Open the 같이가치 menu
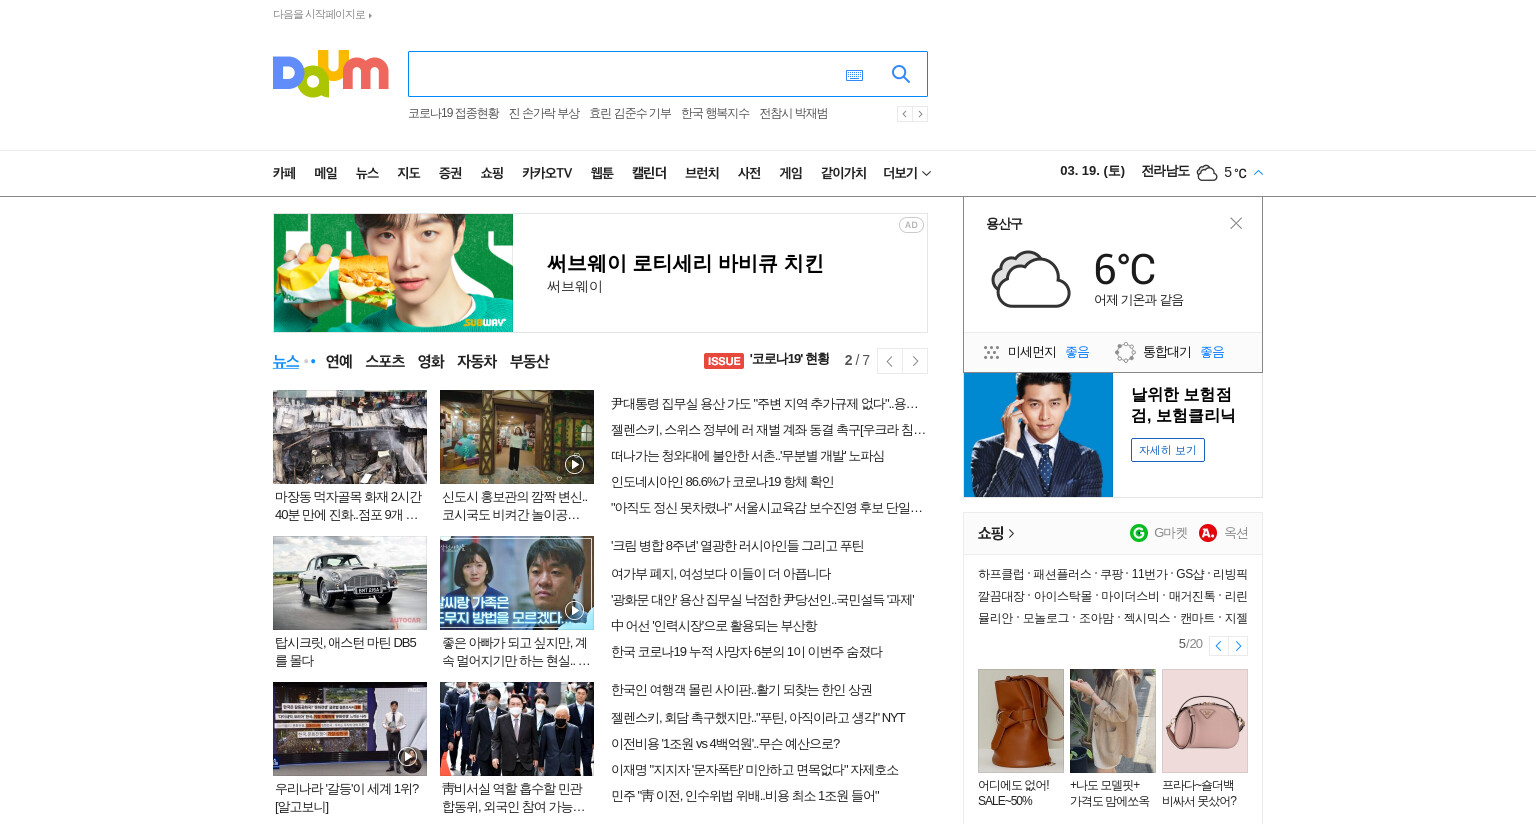The image size is (1536, 824). 843,173
